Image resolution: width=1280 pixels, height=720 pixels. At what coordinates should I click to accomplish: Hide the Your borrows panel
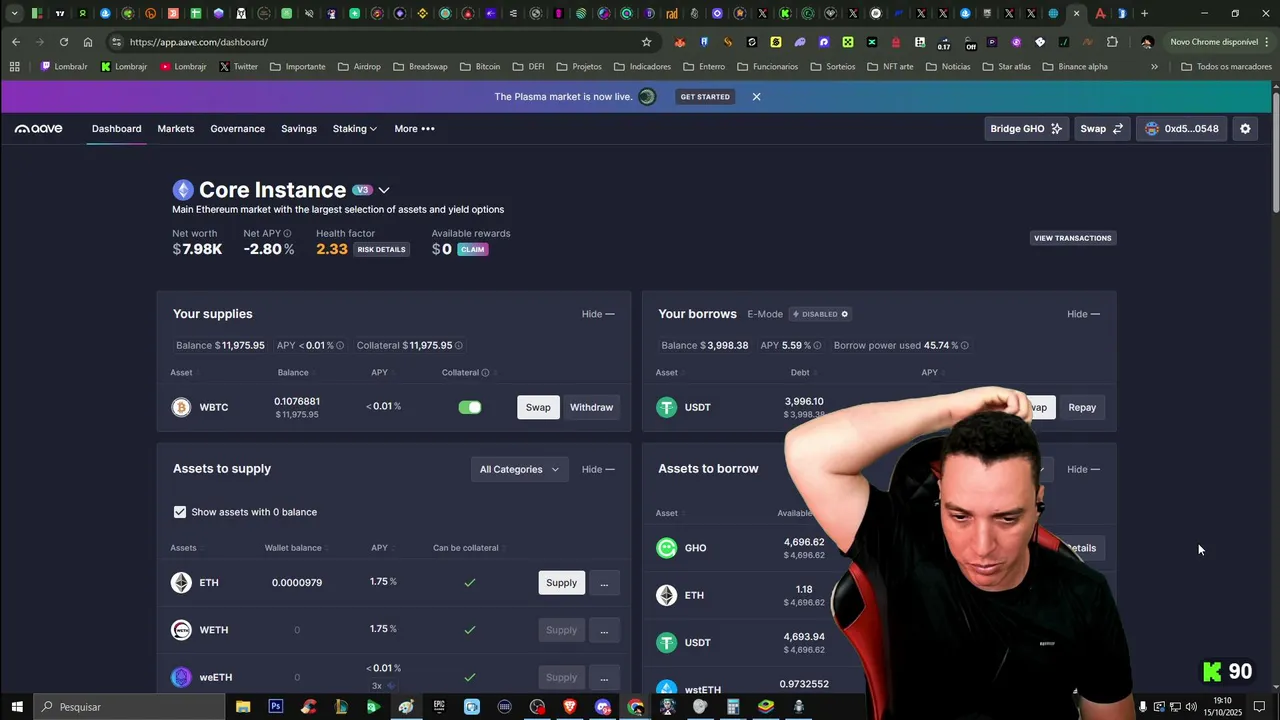[1083, 314]
